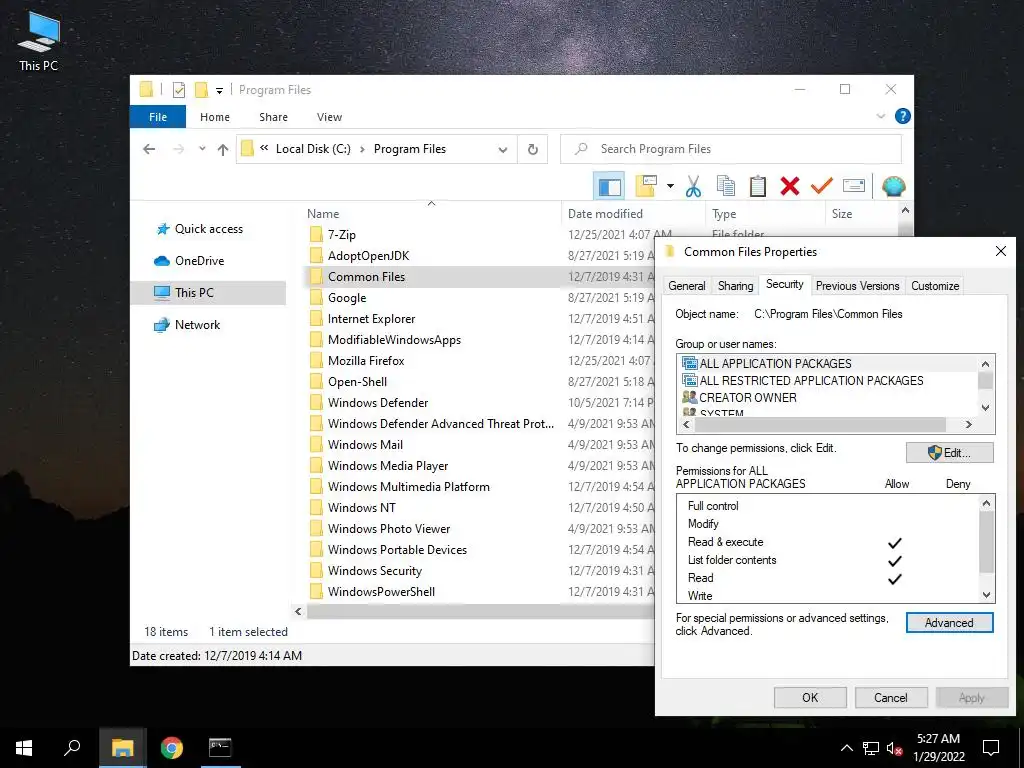This screenshot has width=1024, height=768.
Task: Click the quick access properties checkmark icon
Action: pos(178,90)
